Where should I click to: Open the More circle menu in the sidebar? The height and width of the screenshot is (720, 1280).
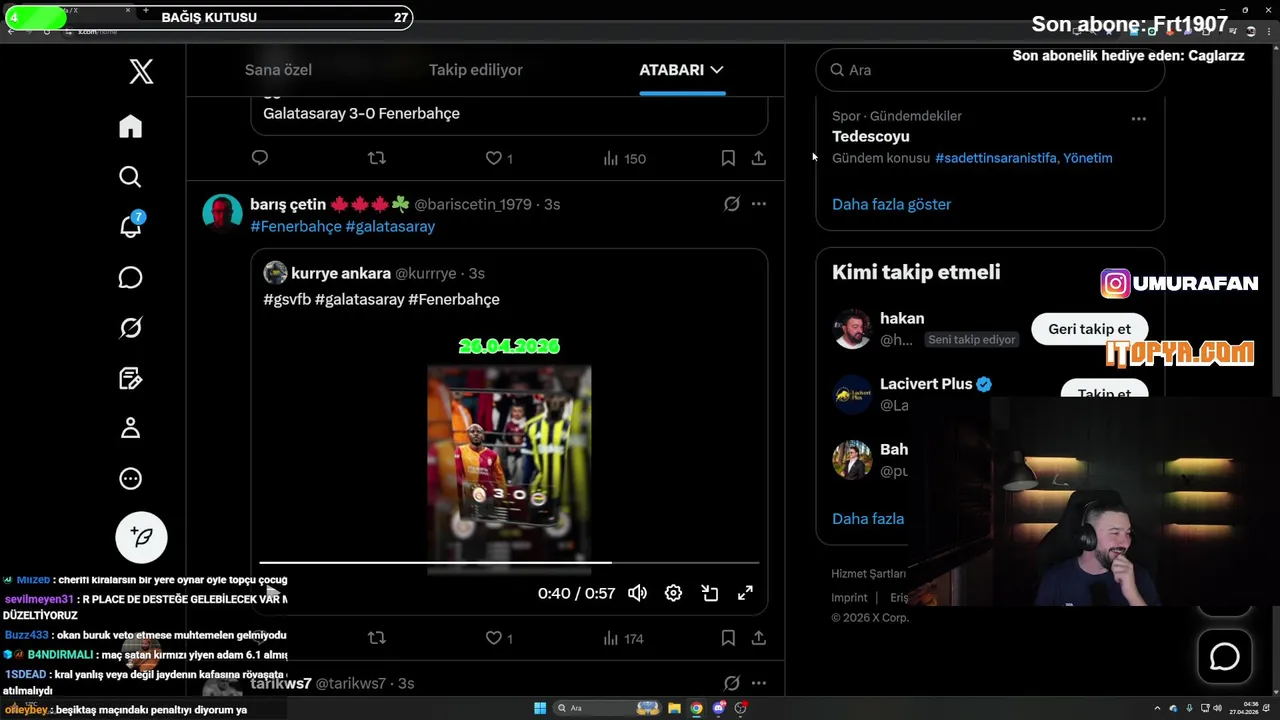[130, 478]
